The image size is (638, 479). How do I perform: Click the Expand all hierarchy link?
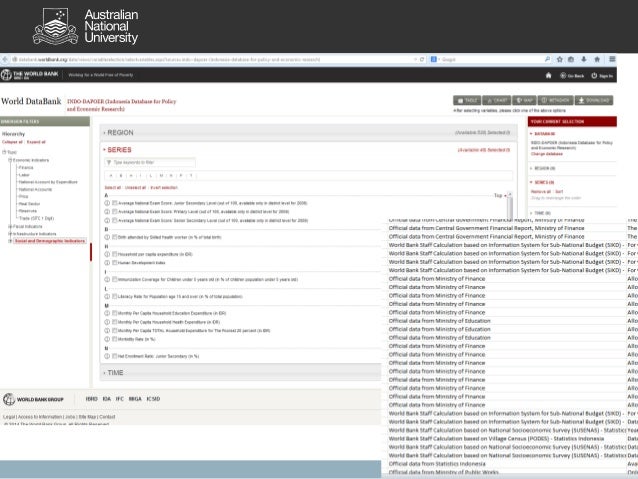pyautogui.click(x=36, y=142)
